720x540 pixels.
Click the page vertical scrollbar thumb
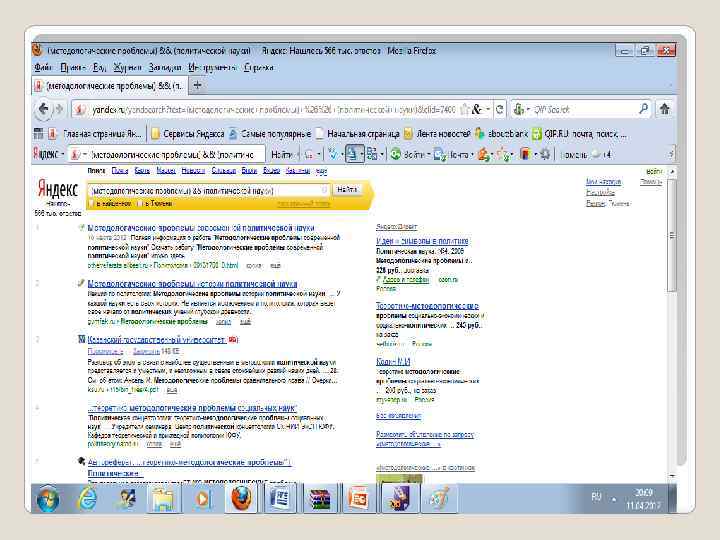tap(672, 236)
